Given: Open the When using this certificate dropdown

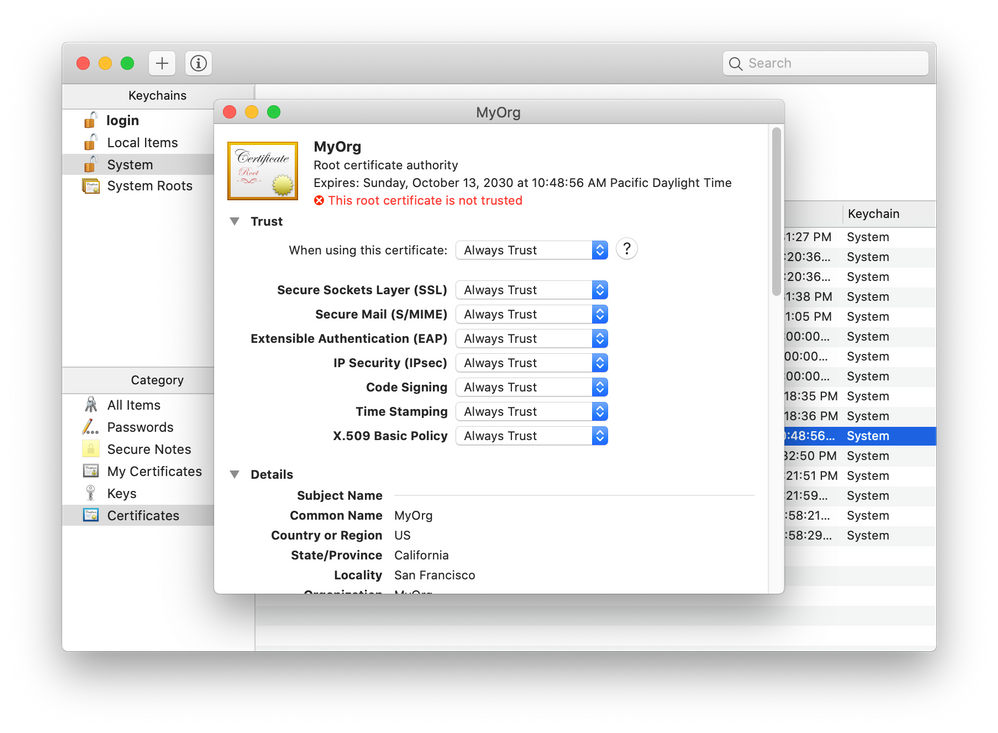Looking at the screenshot, I should (531, 250).
